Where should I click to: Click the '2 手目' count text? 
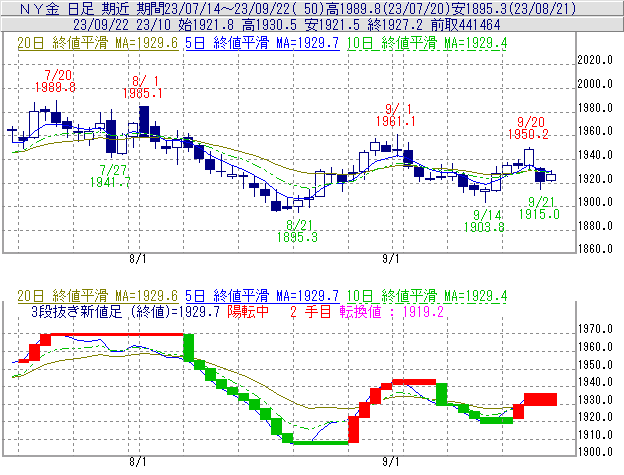tap(310, 311)
